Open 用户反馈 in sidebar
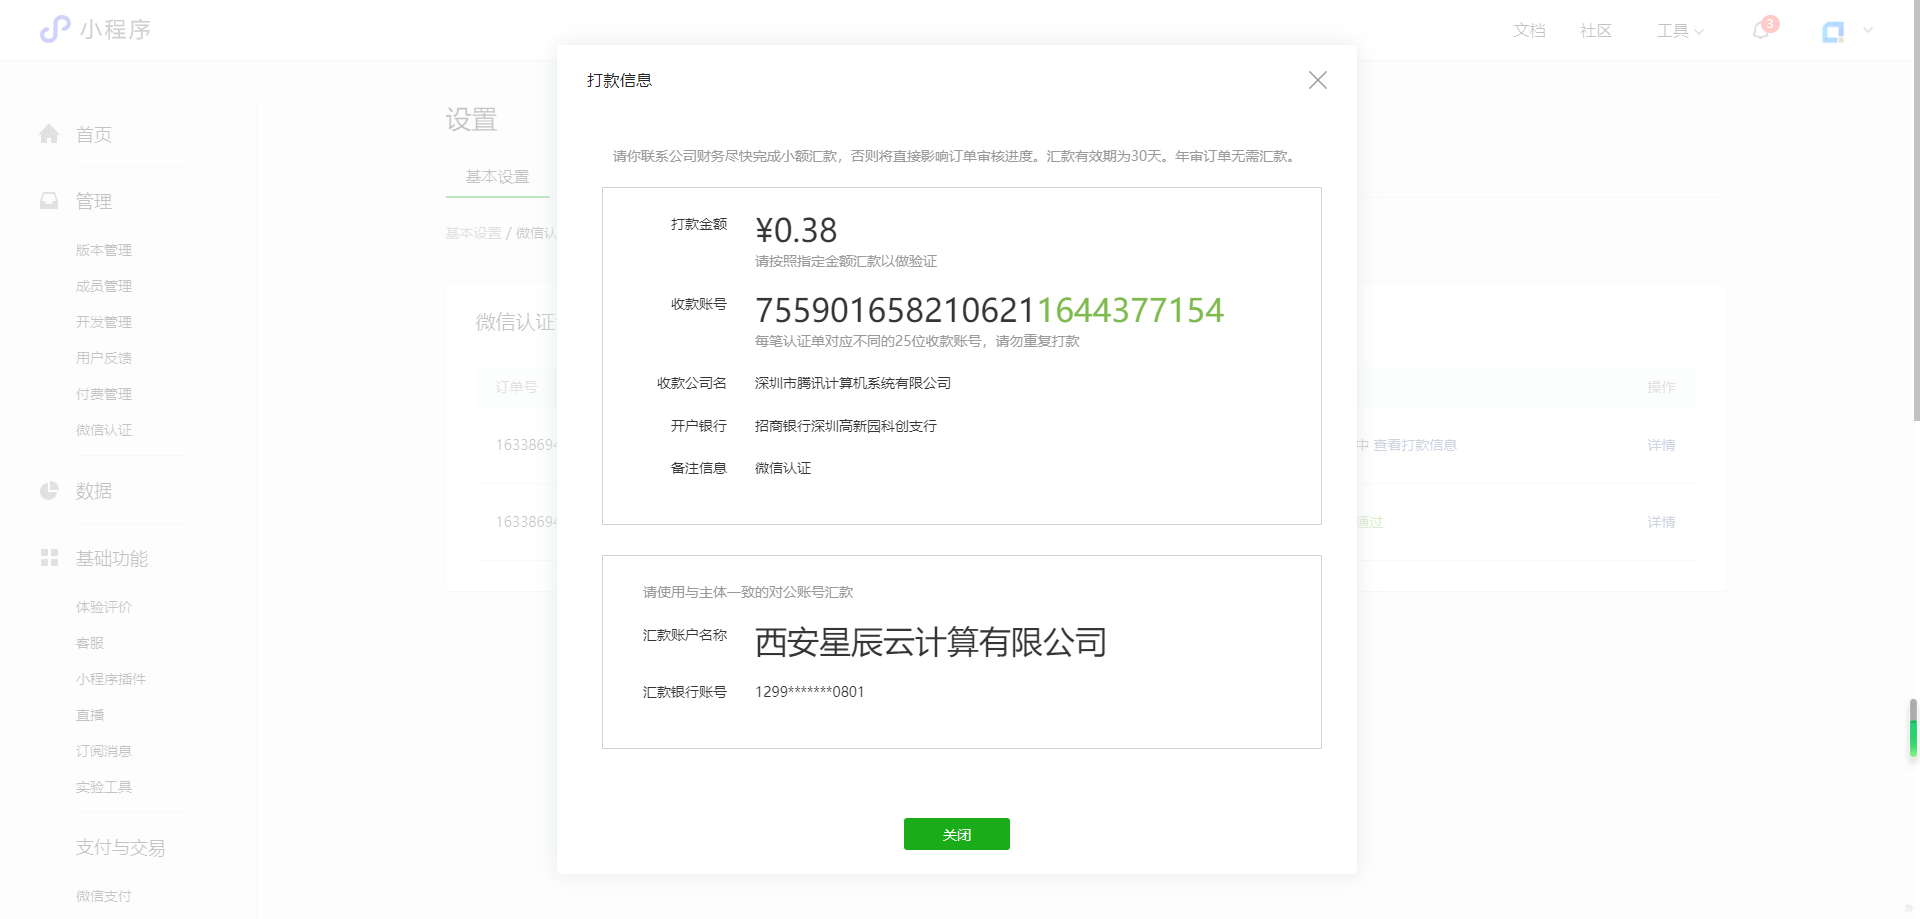The width and height of the screenshot is (1920, 919). (x=104, y=358)
